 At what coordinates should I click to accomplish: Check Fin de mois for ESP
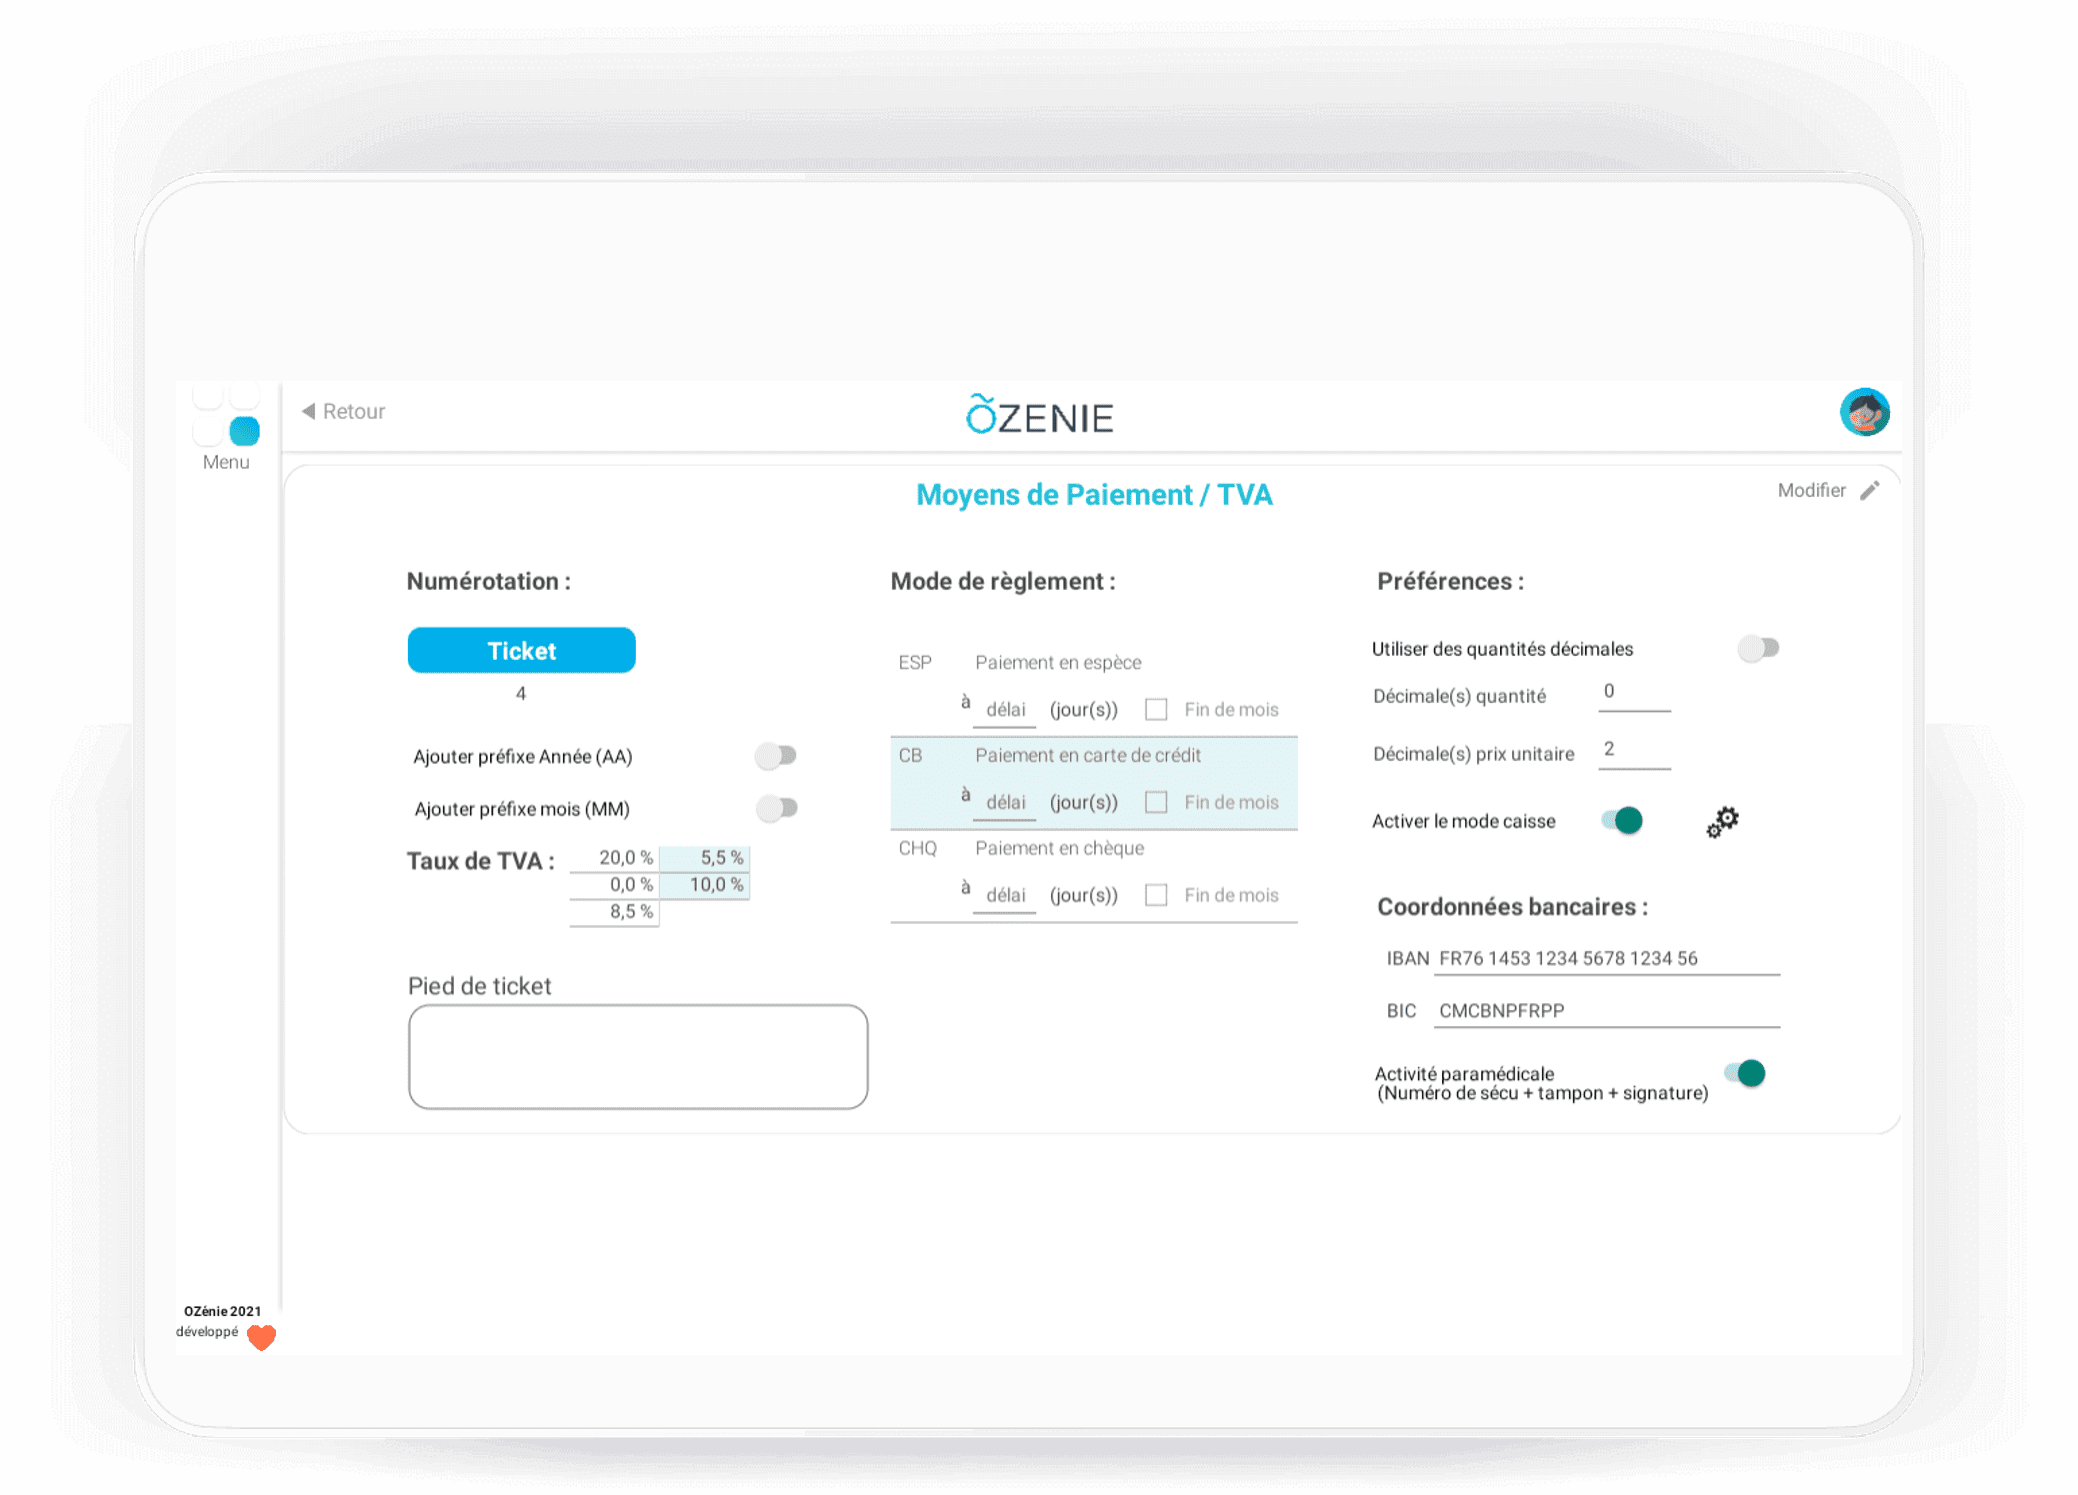point(1156,709)
